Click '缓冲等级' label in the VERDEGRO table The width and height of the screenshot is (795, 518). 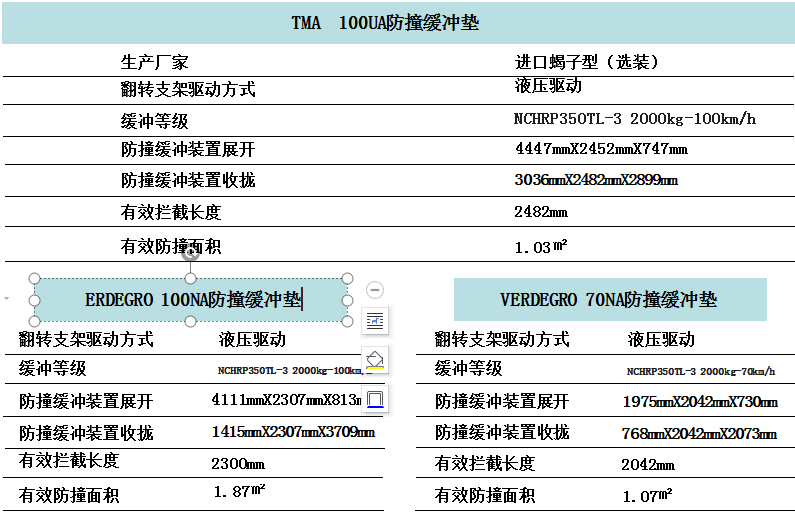point(468,368)
